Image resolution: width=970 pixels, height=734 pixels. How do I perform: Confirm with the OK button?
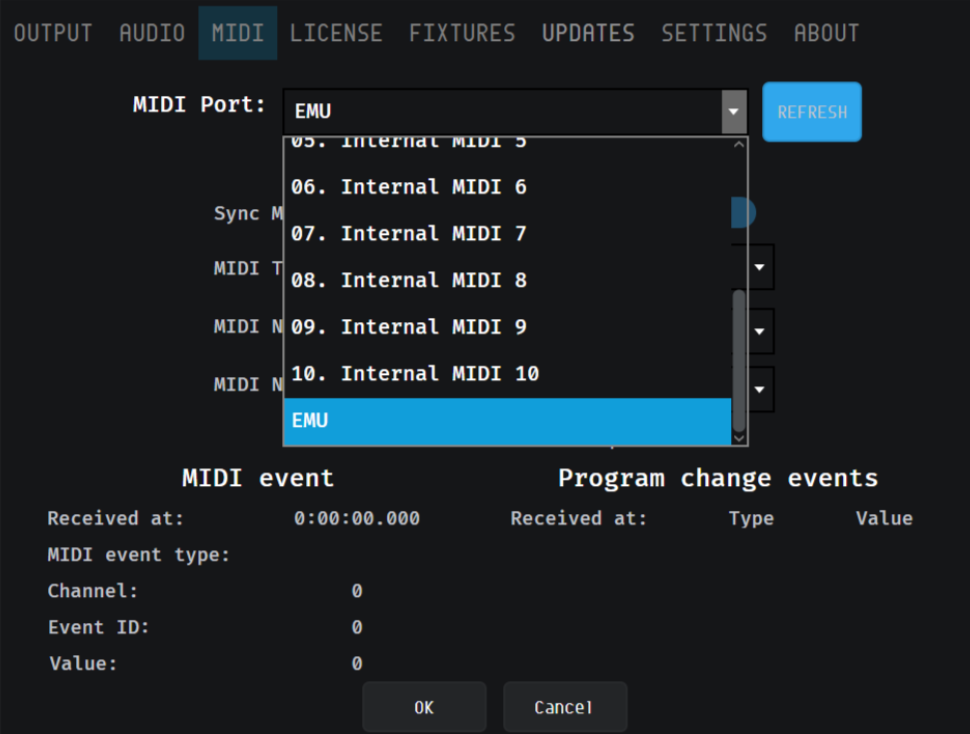point(424,707)
